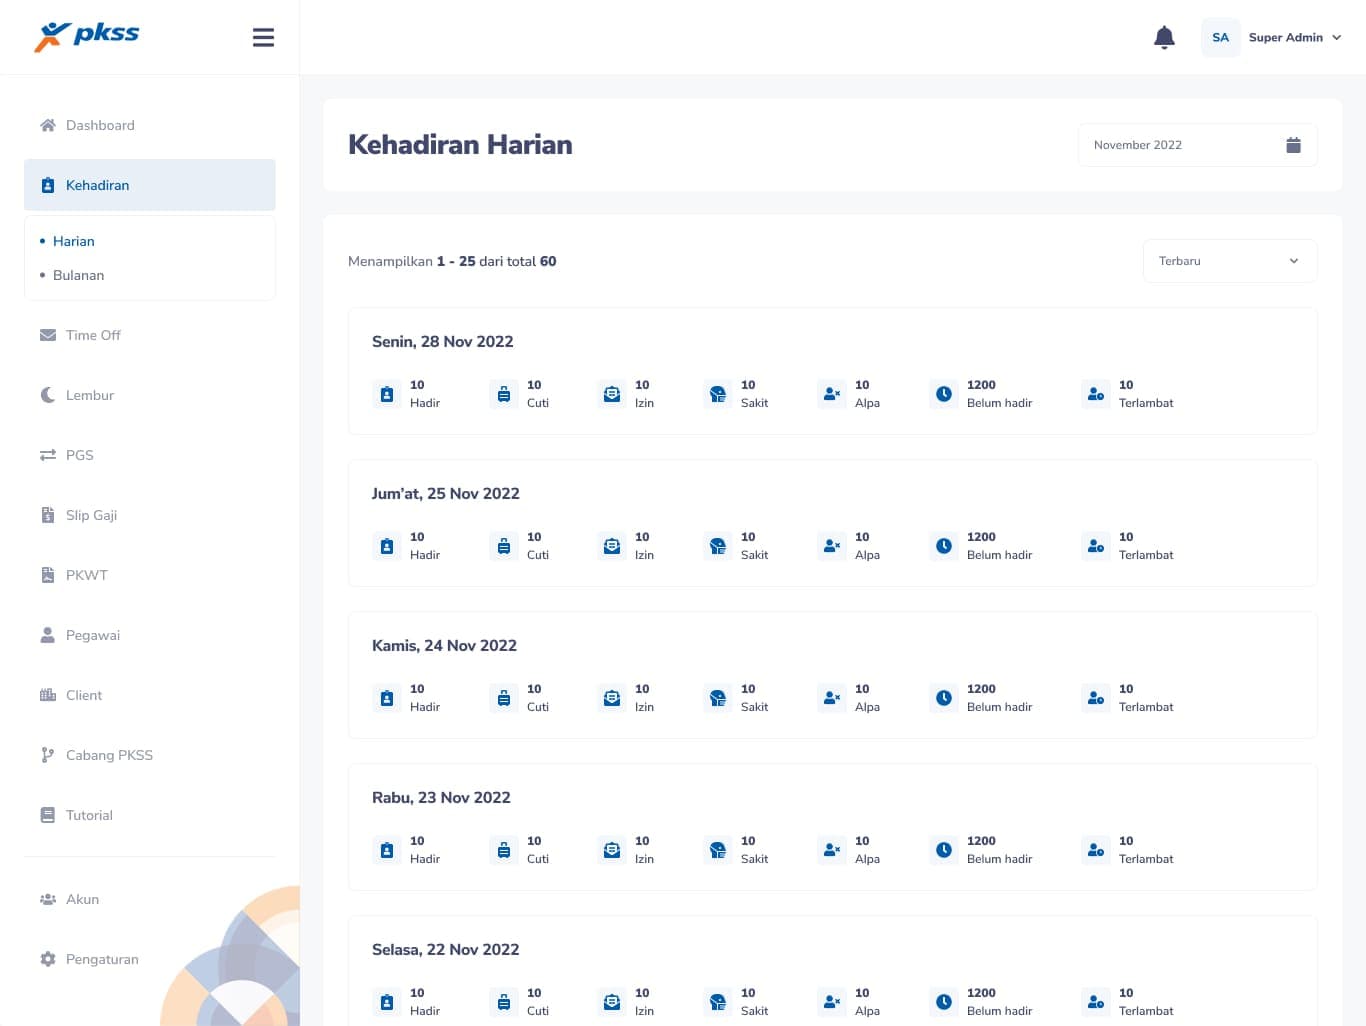Click Cuti icon on Selasa 22 Nov
The width and height of the screenshot is (1366, 1026).
click(504, 1002)
